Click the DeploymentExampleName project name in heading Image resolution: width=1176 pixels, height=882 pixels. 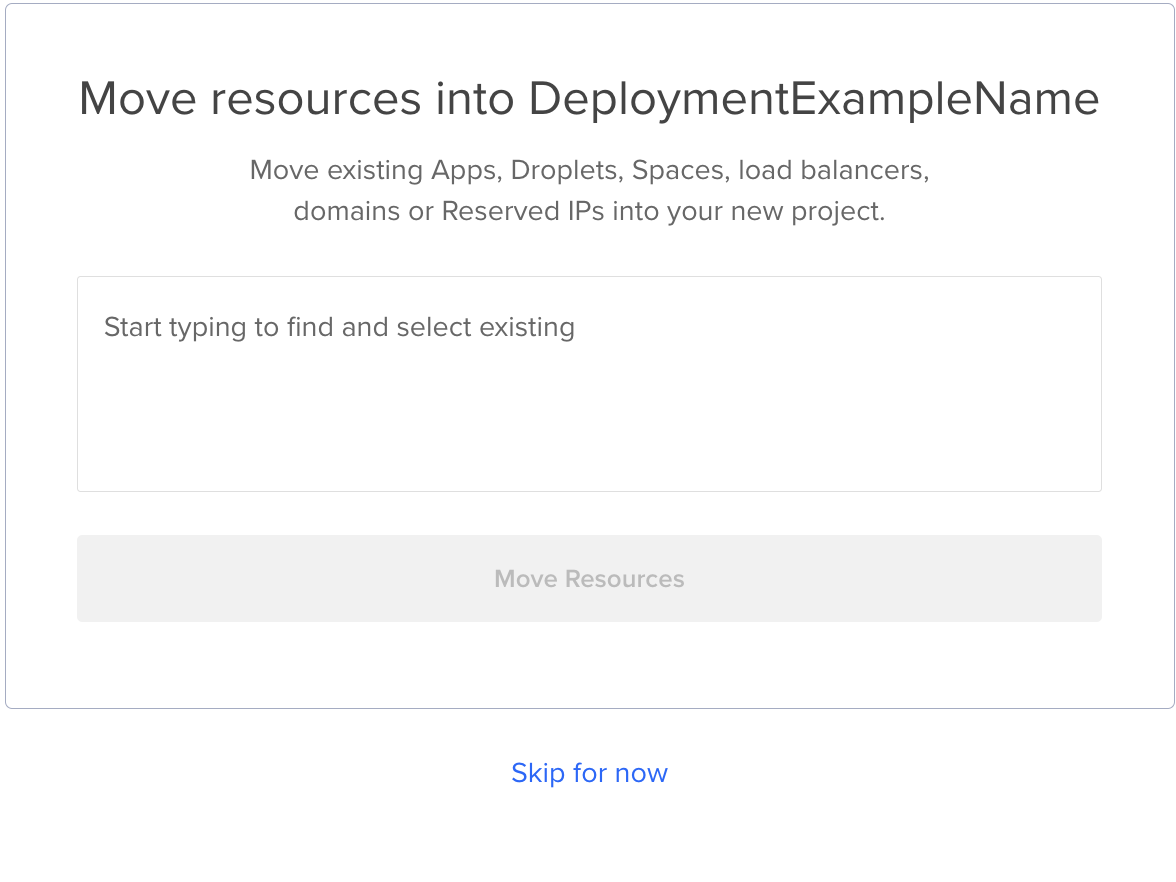[x=813, y=99]
